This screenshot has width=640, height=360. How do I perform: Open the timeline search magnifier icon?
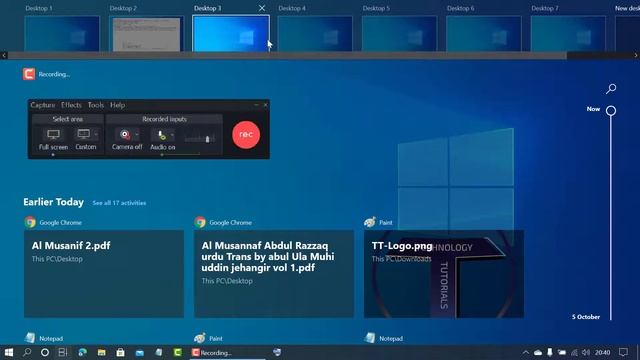tap(611, 89)
